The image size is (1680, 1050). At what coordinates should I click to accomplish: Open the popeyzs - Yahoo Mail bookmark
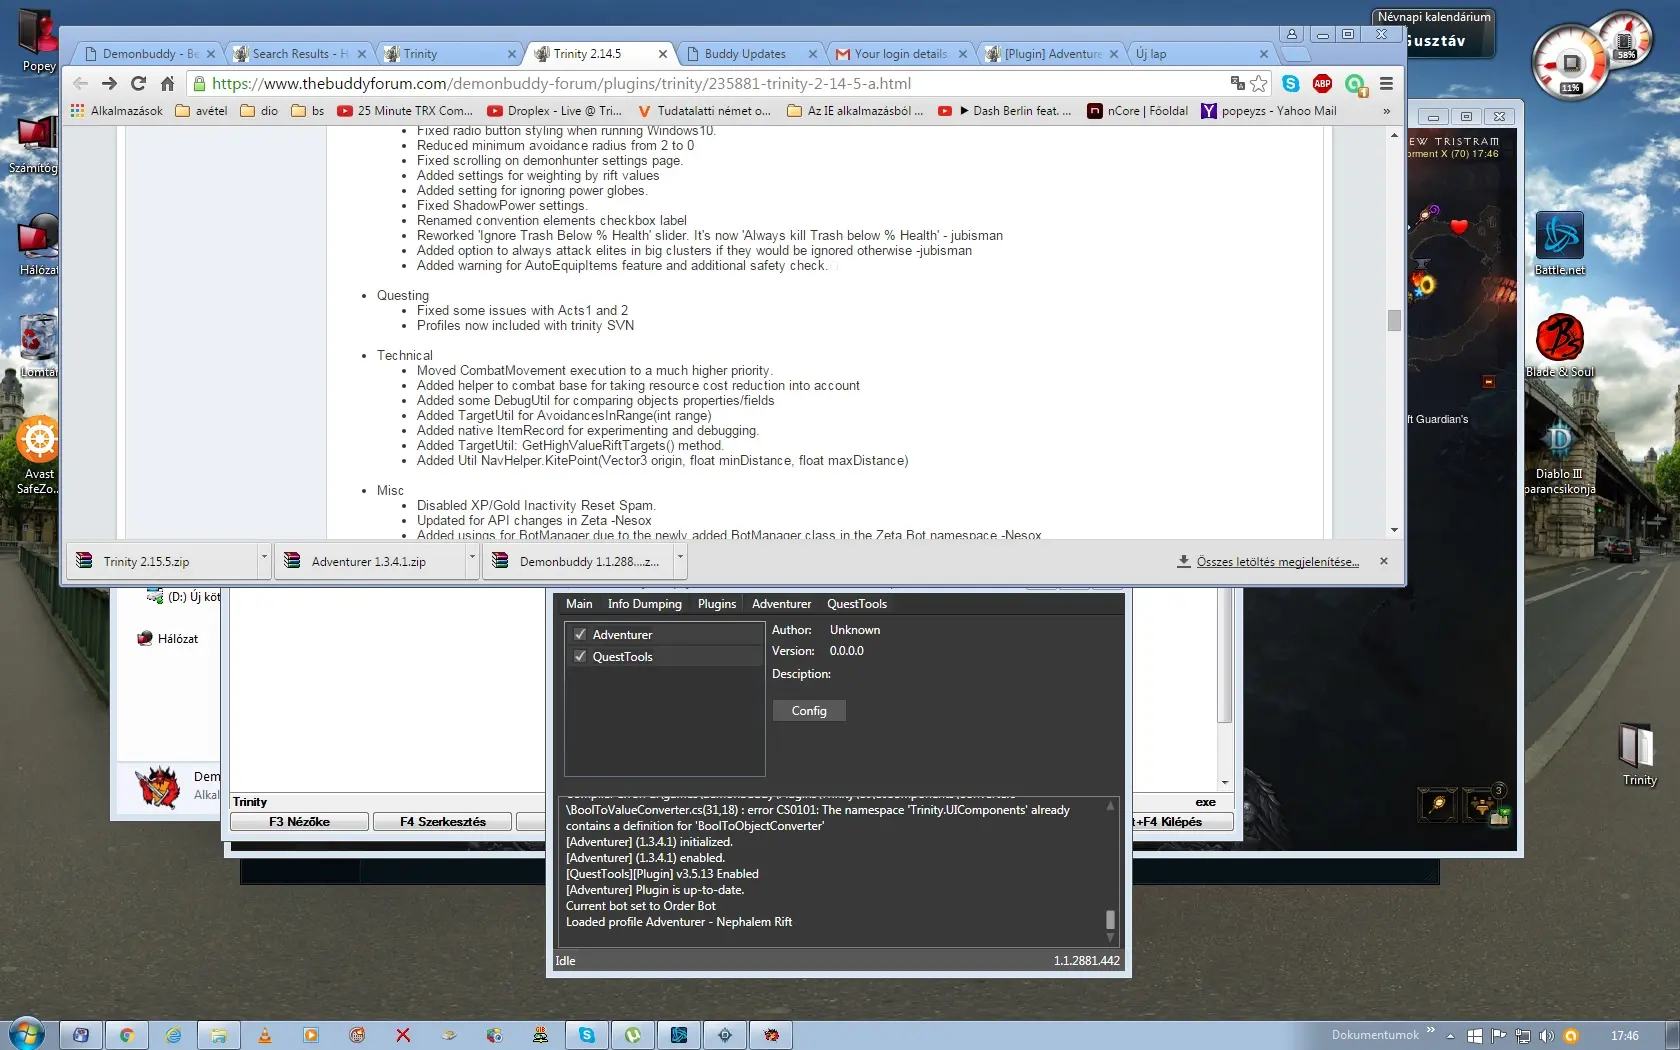(1269, 111)
